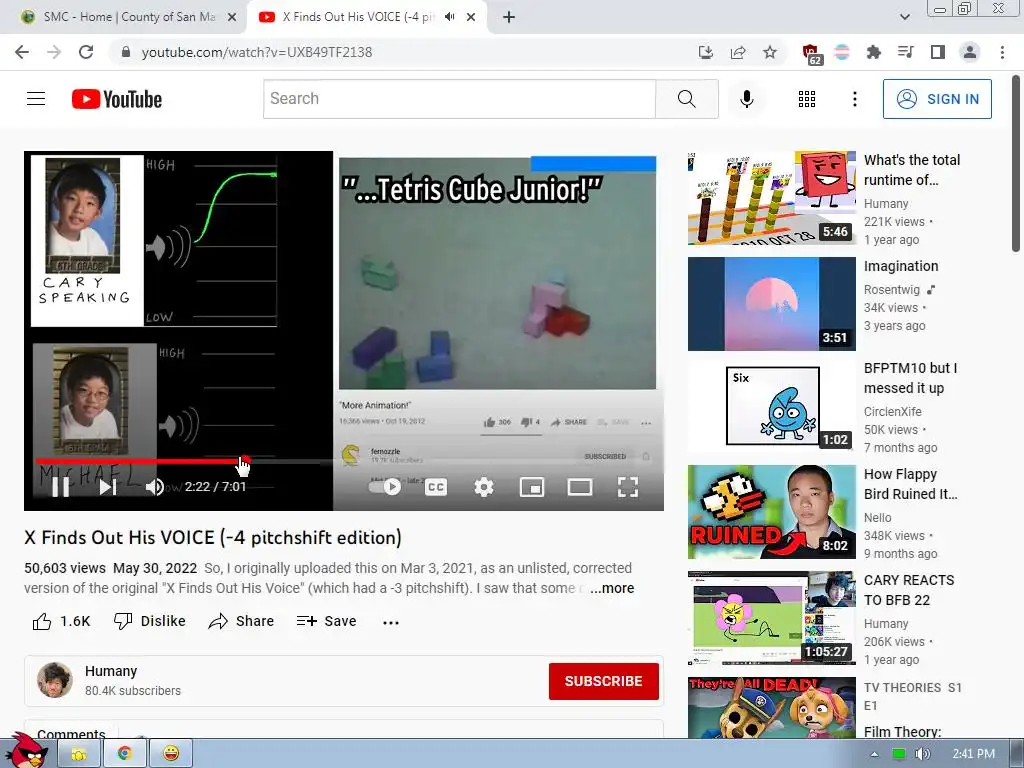This screenshot has width=1024, height=768.
Task: Open the Humany channel avatar
Action: (55, 680)
